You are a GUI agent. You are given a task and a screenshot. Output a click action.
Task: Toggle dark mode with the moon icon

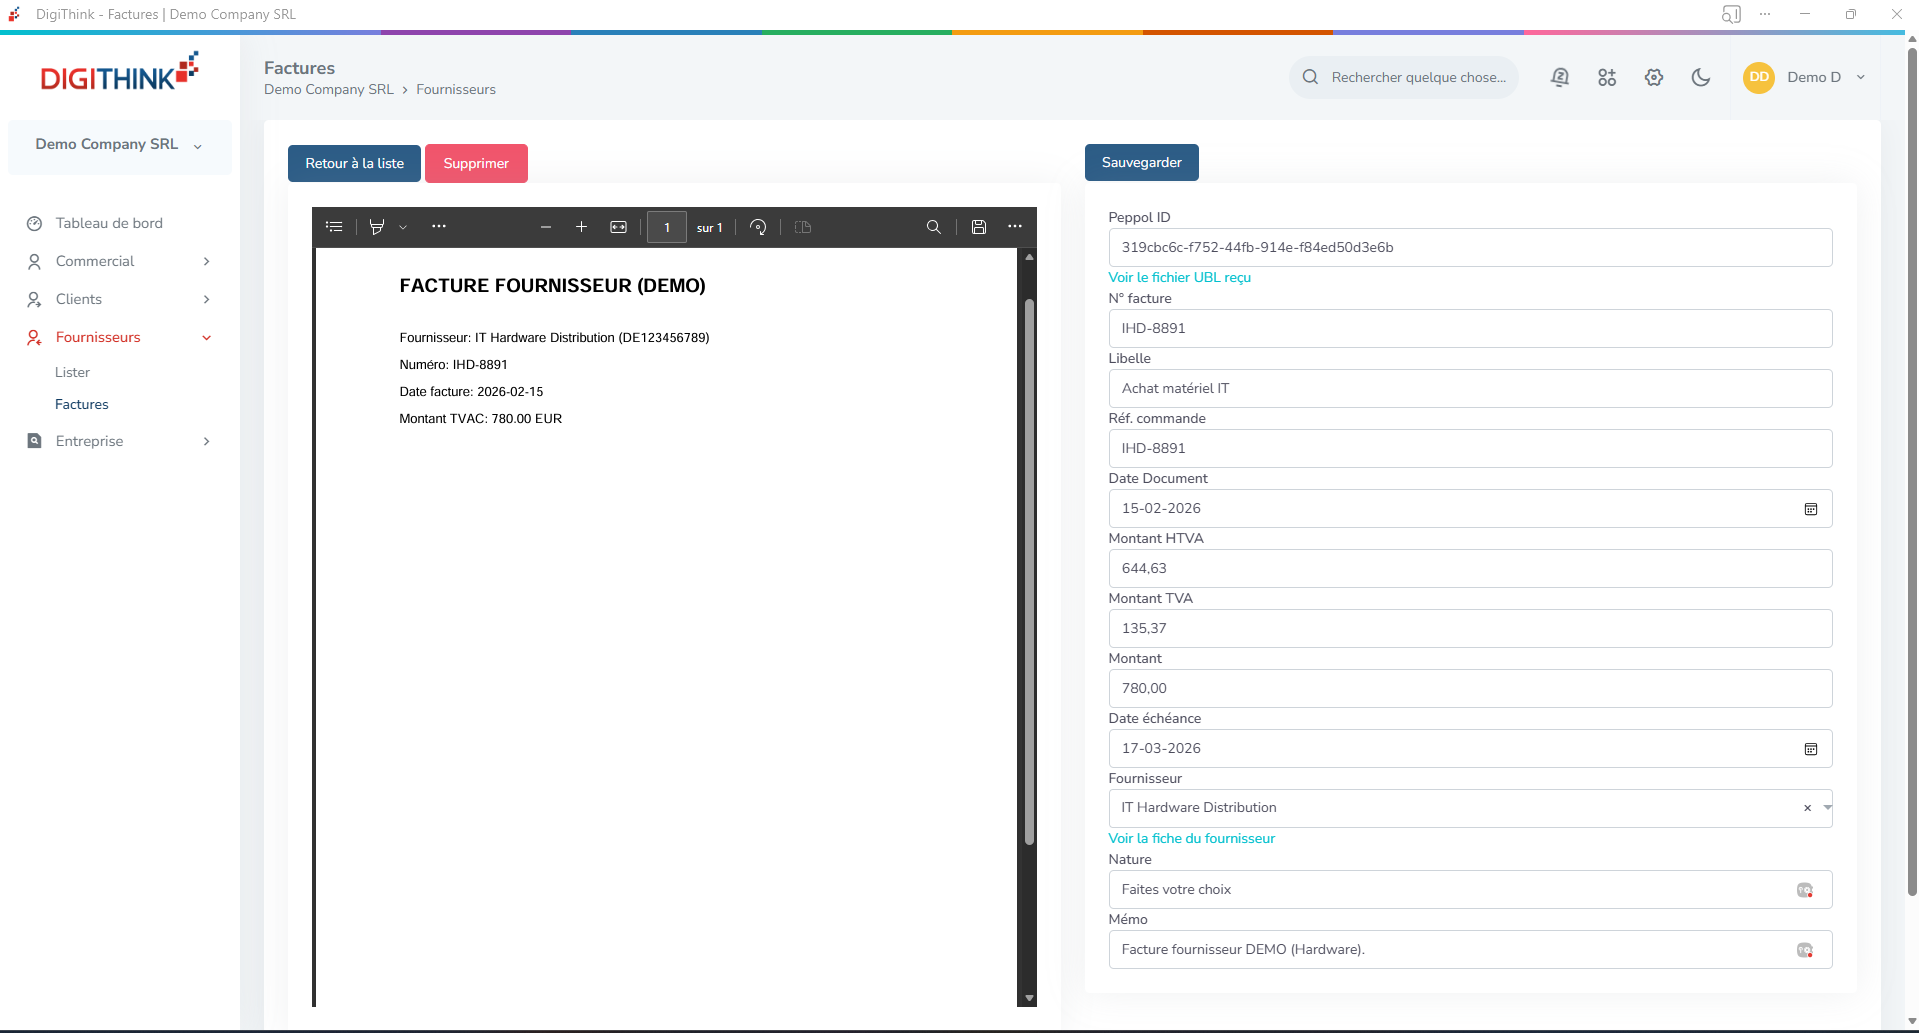[1700, 77]
